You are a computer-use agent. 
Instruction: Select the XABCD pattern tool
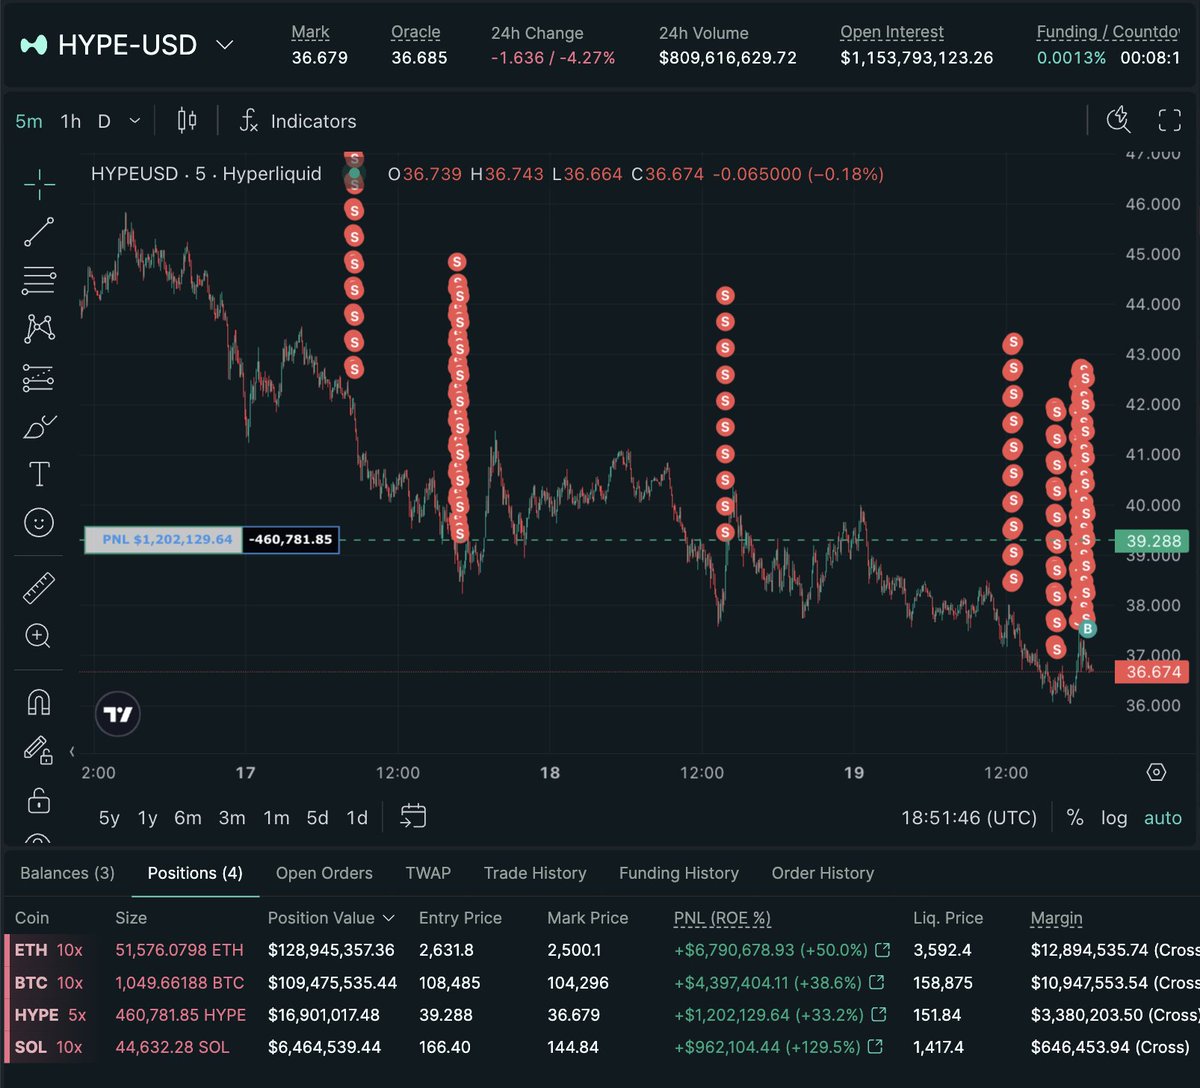pyautogui.click(x=39, y=328)
